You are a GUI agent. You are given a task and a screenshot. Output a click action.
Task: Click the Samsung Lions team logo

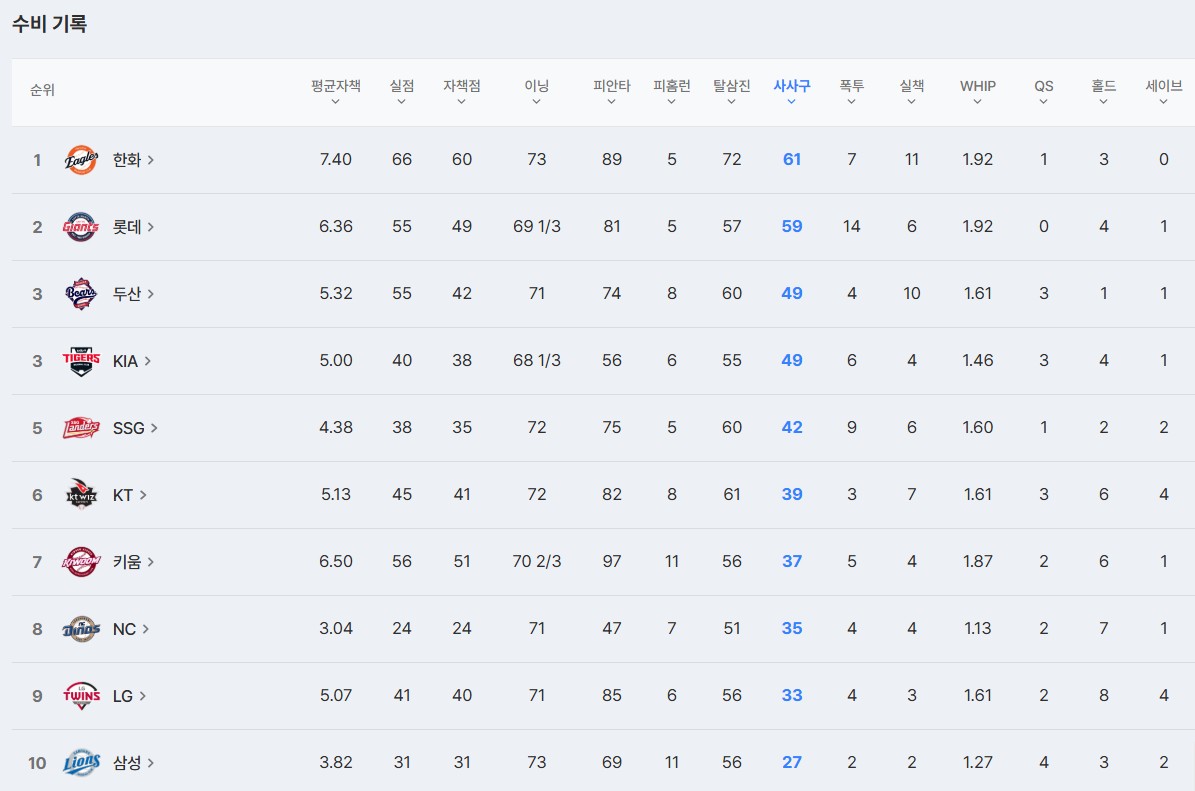tap(81, 763)
